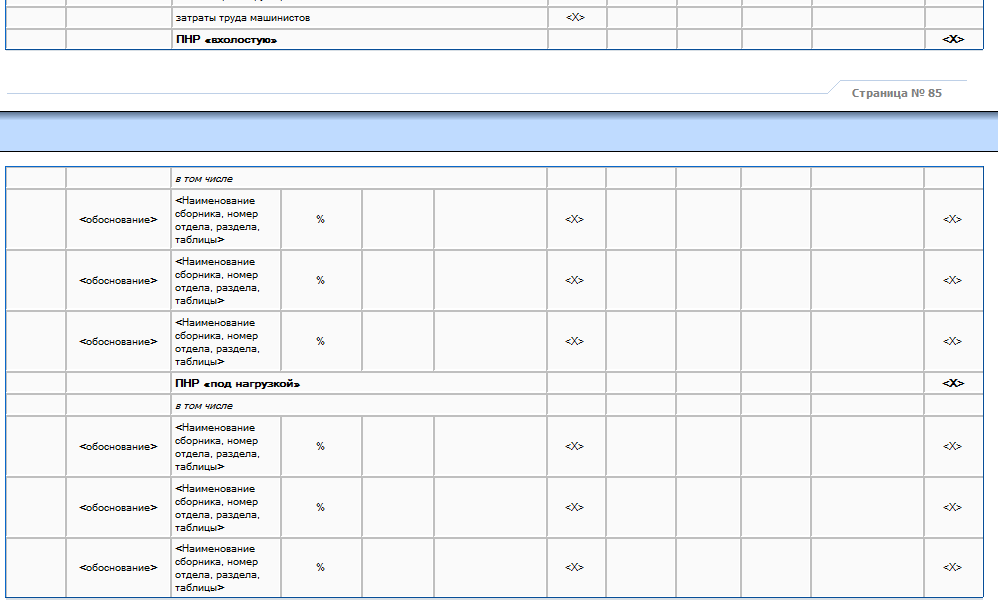Image resolution: width=998 pixels, height=616 pixels.
Task: Click the rightmost <X> in the first row under the page-top 'в том числе'
Action: click(952, 219)
